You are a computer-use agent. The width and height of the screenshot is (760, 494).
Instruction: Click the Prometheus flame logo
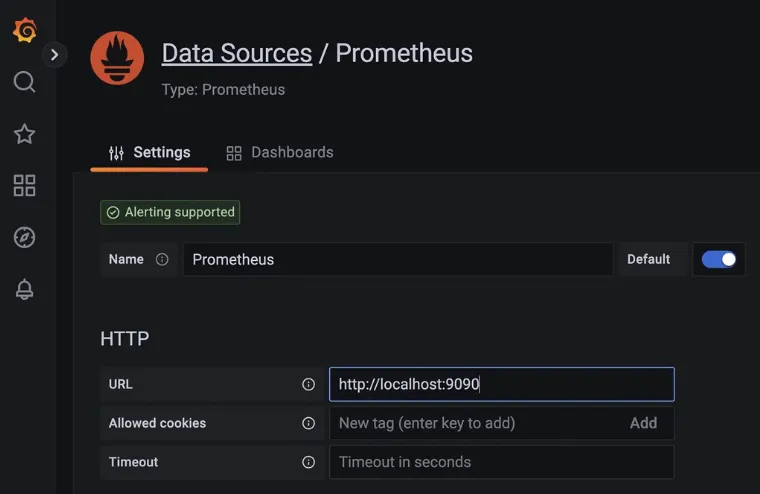point(117,58)
